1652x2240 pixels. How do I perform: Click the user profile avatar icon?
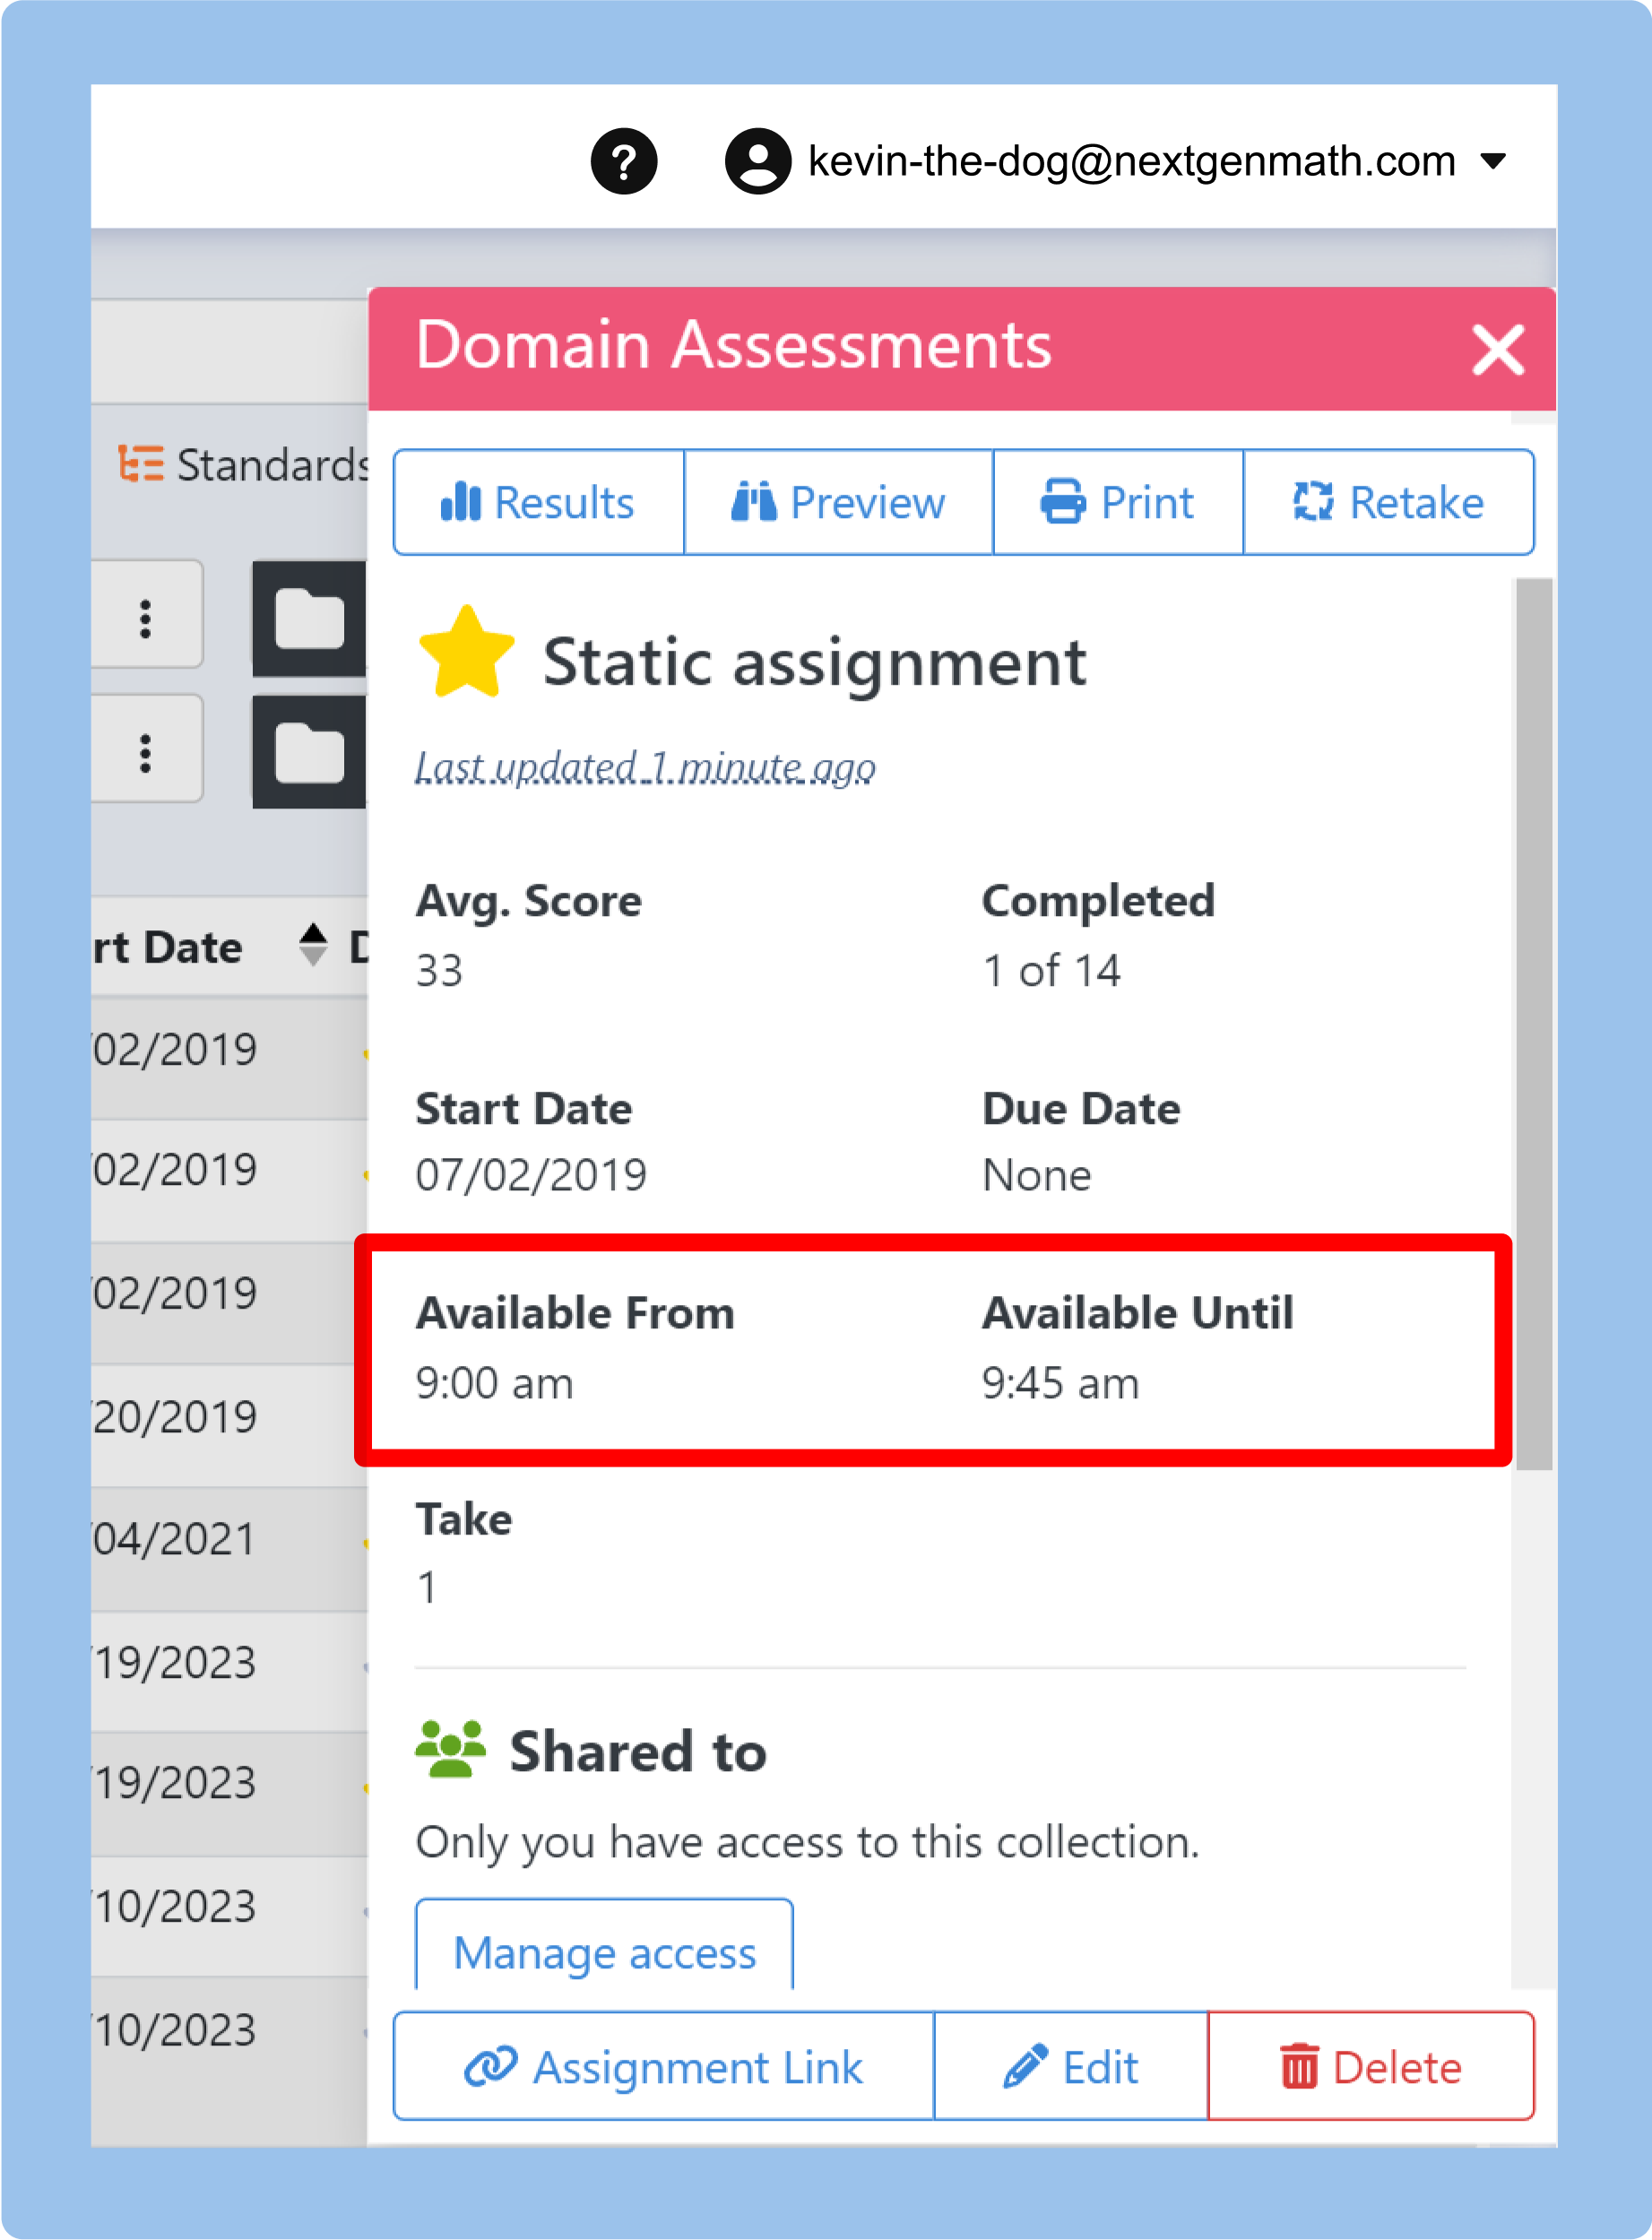758,161
